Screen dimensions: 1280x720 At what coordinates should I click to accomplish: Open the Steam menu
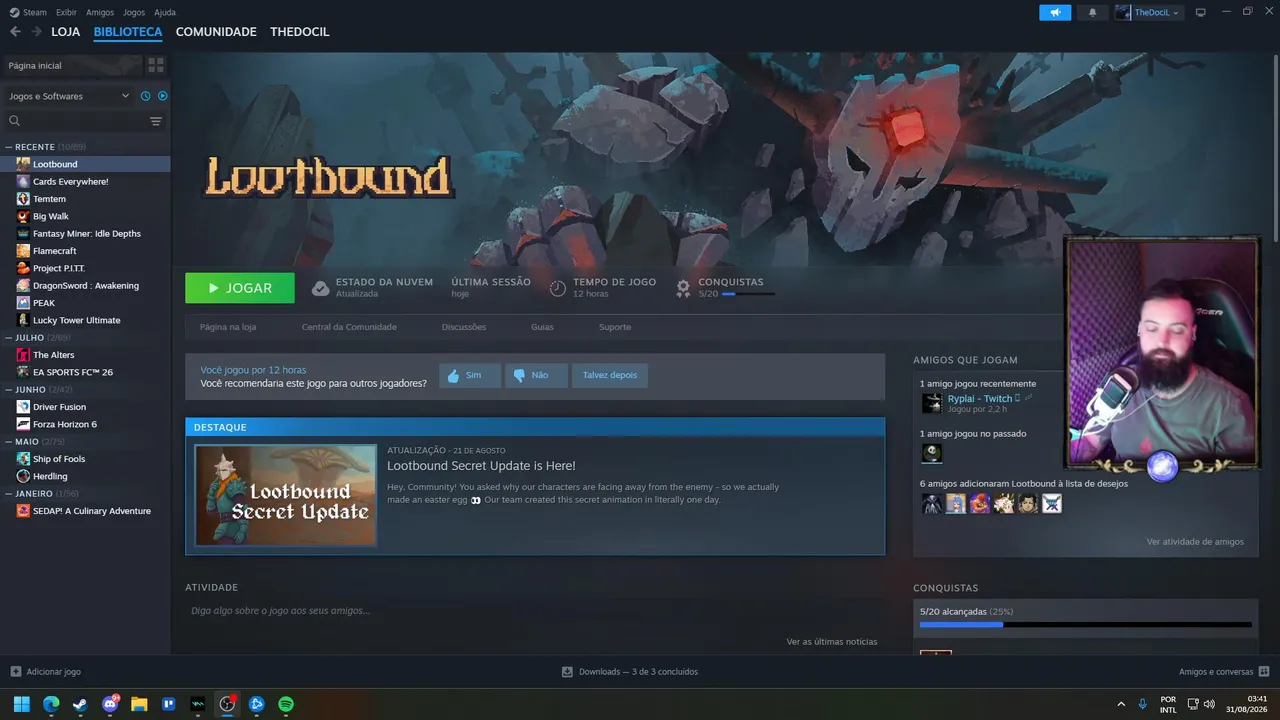(28, 12)
